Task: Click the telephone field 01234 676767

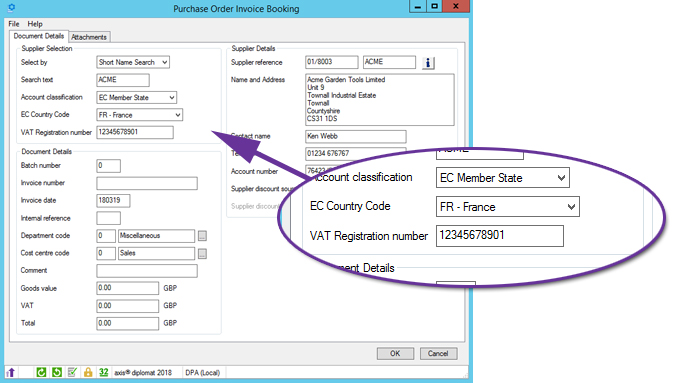Action: click(x=355, y=154)
